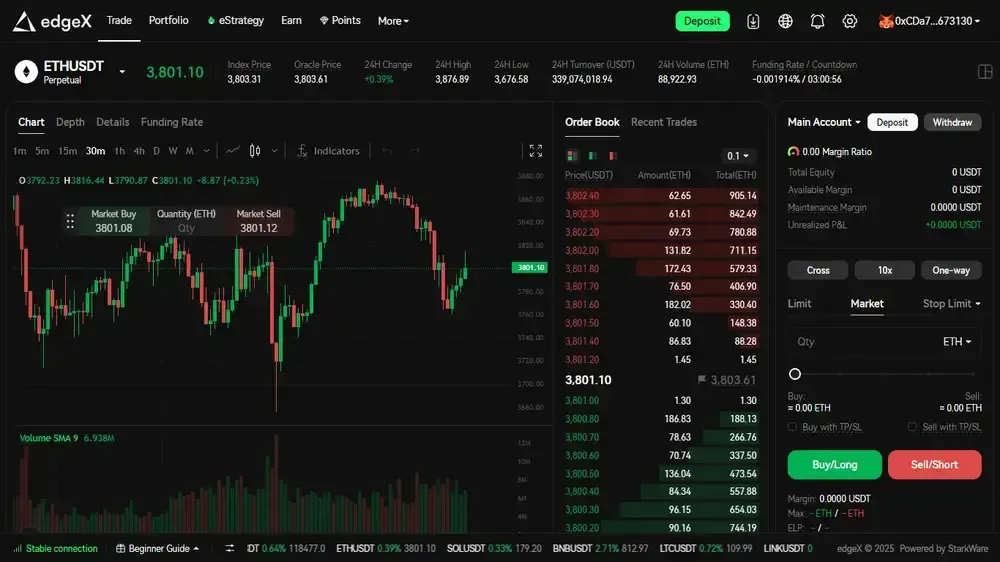Switch to Depth tab
This screenshot has width=1000, height=562.
[70, 122]
